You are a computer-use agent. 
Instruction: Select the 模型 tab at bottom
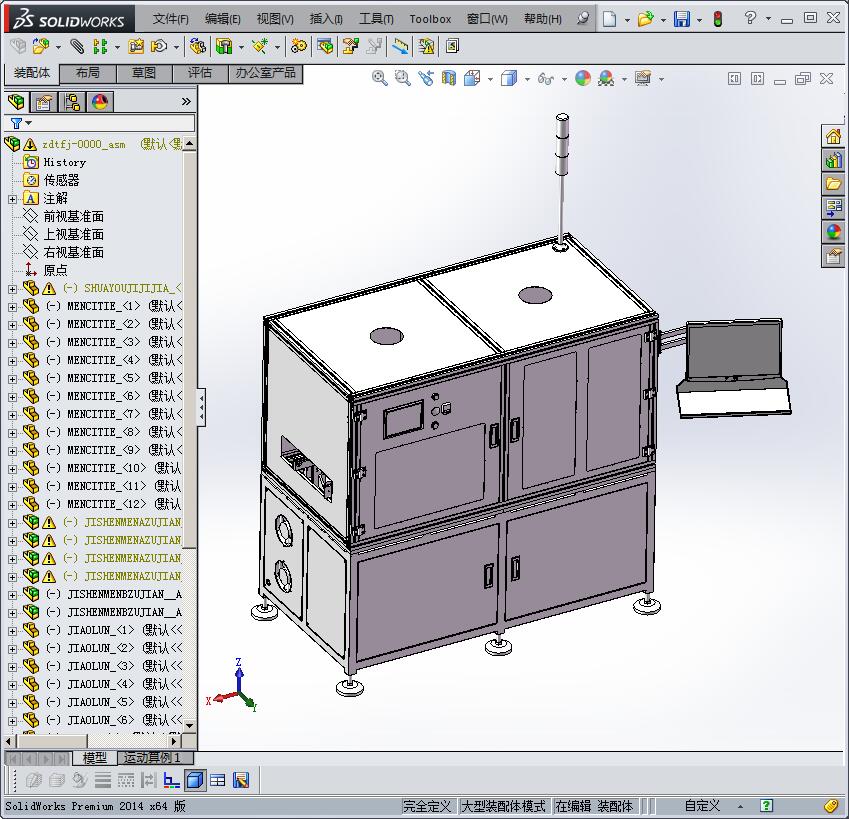[x=95, y=758]
